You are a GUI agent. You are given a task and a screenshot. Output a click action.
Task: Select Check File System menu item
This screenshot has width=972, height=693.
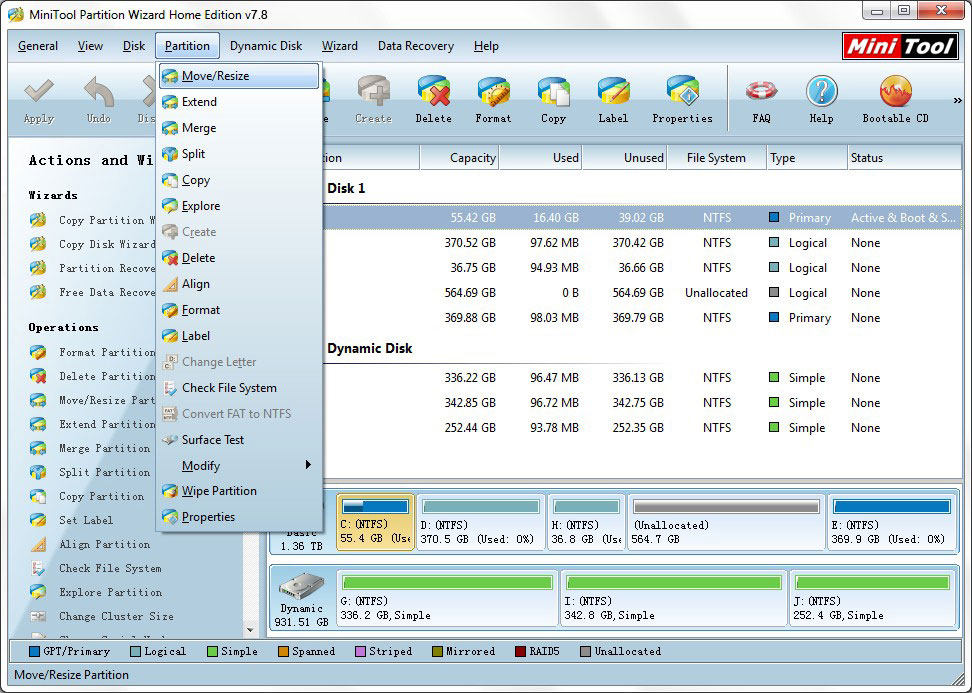[229, 388]
